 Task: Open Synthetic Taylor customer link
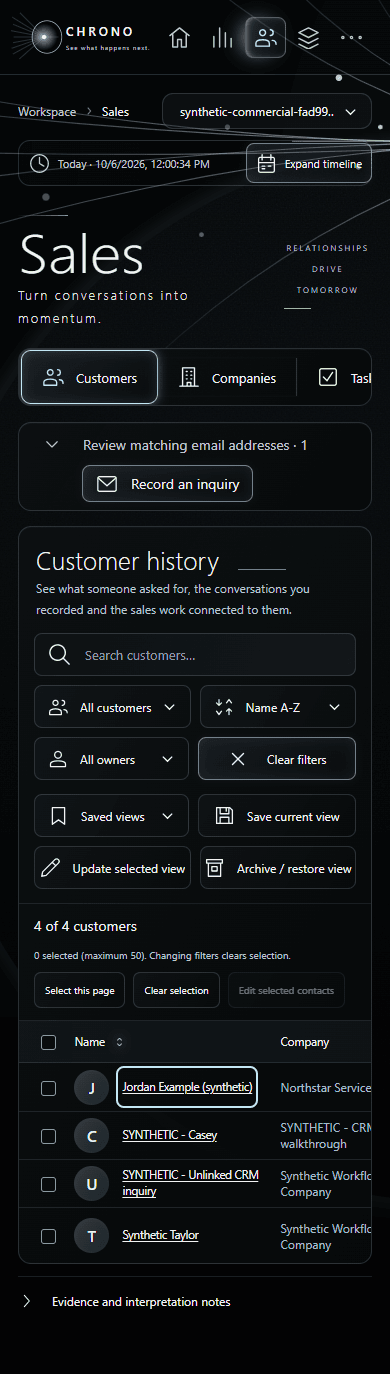pos(160,1236)
